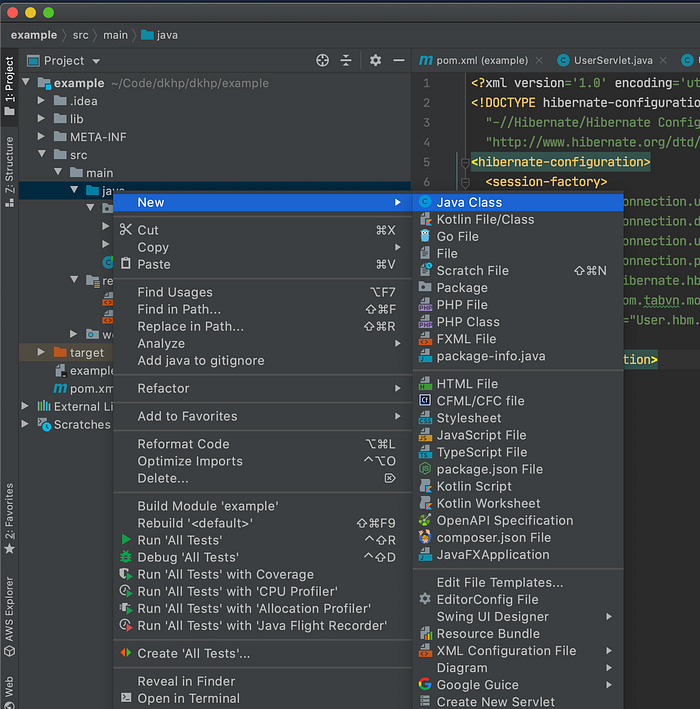Screen dimensions: 700x709
Task: Click the EditorConfig File gear icon
Action: point(425,599)
